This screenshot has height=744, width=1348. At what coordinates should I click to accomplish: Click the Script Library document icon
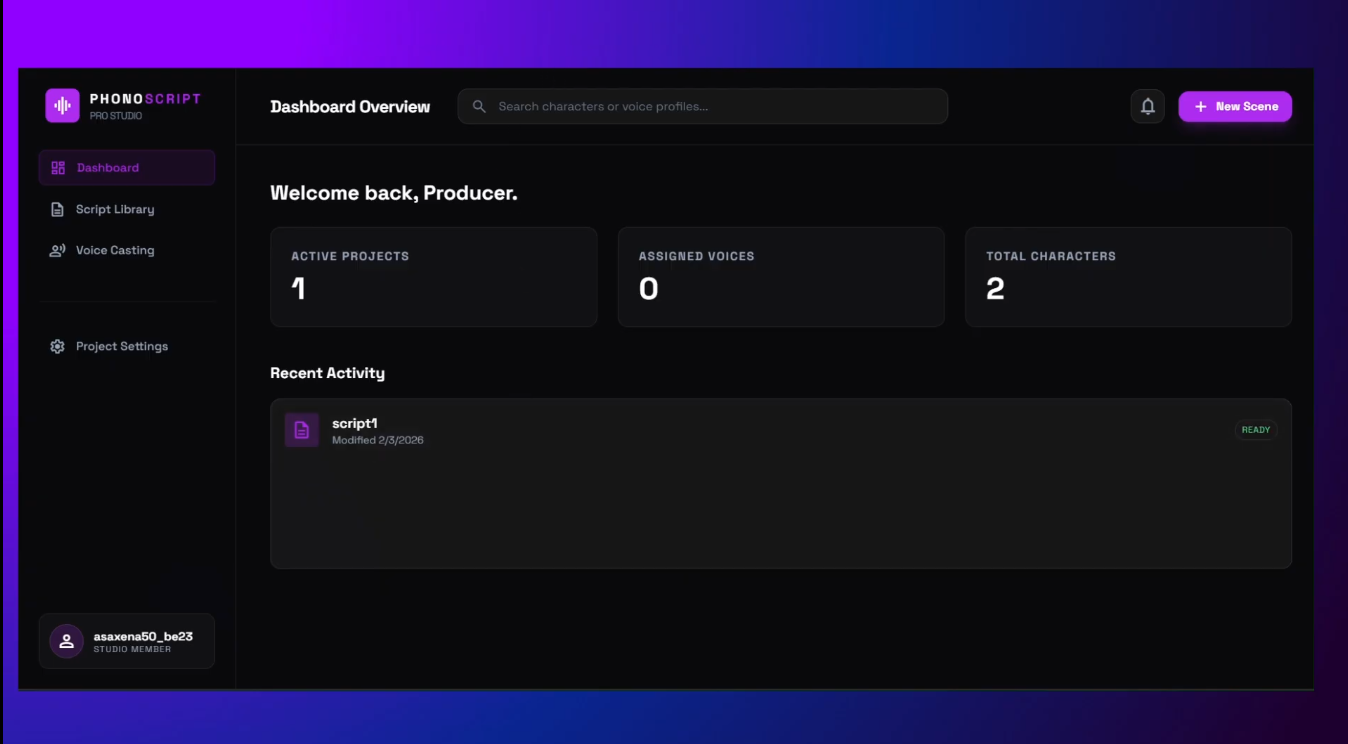coord(58,209)
